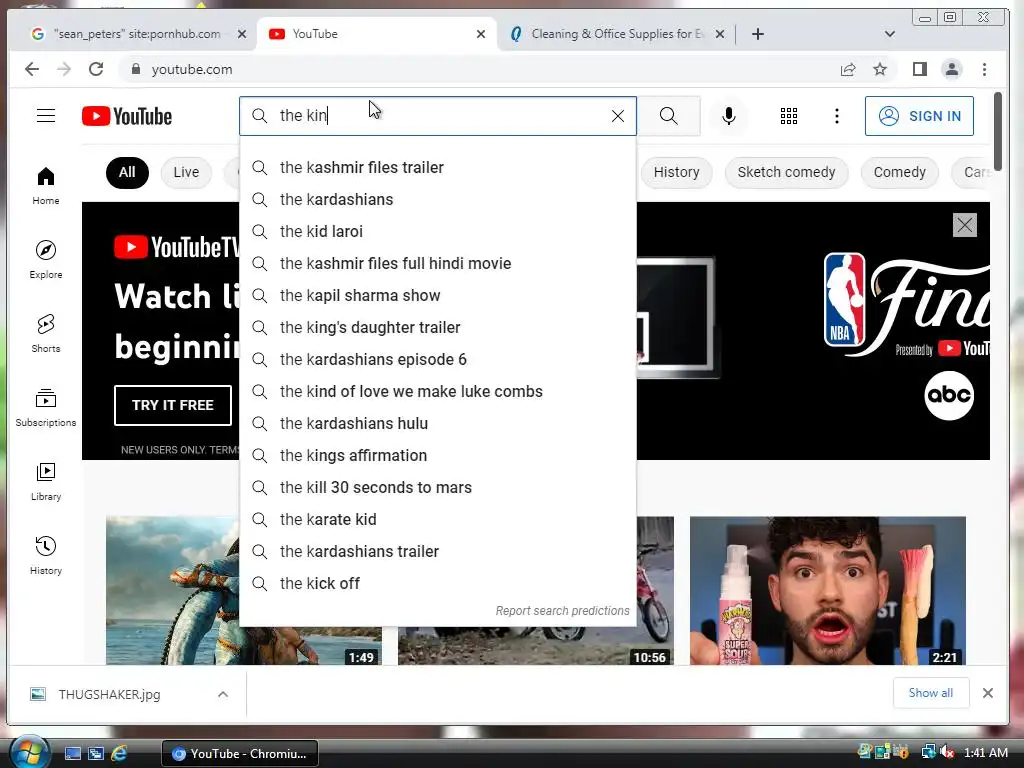Switch to Cleaning & Office Supplies tab

tap(617, 34)
